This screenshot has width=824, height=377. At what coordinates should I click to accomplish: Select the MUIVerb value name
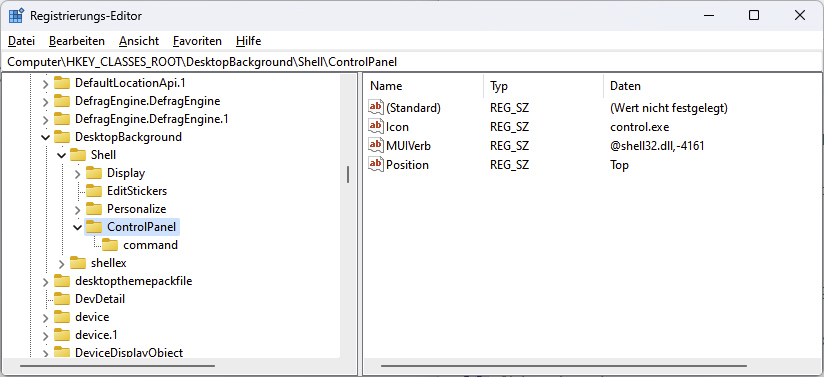pyautogui.click(x=408, y=146)
